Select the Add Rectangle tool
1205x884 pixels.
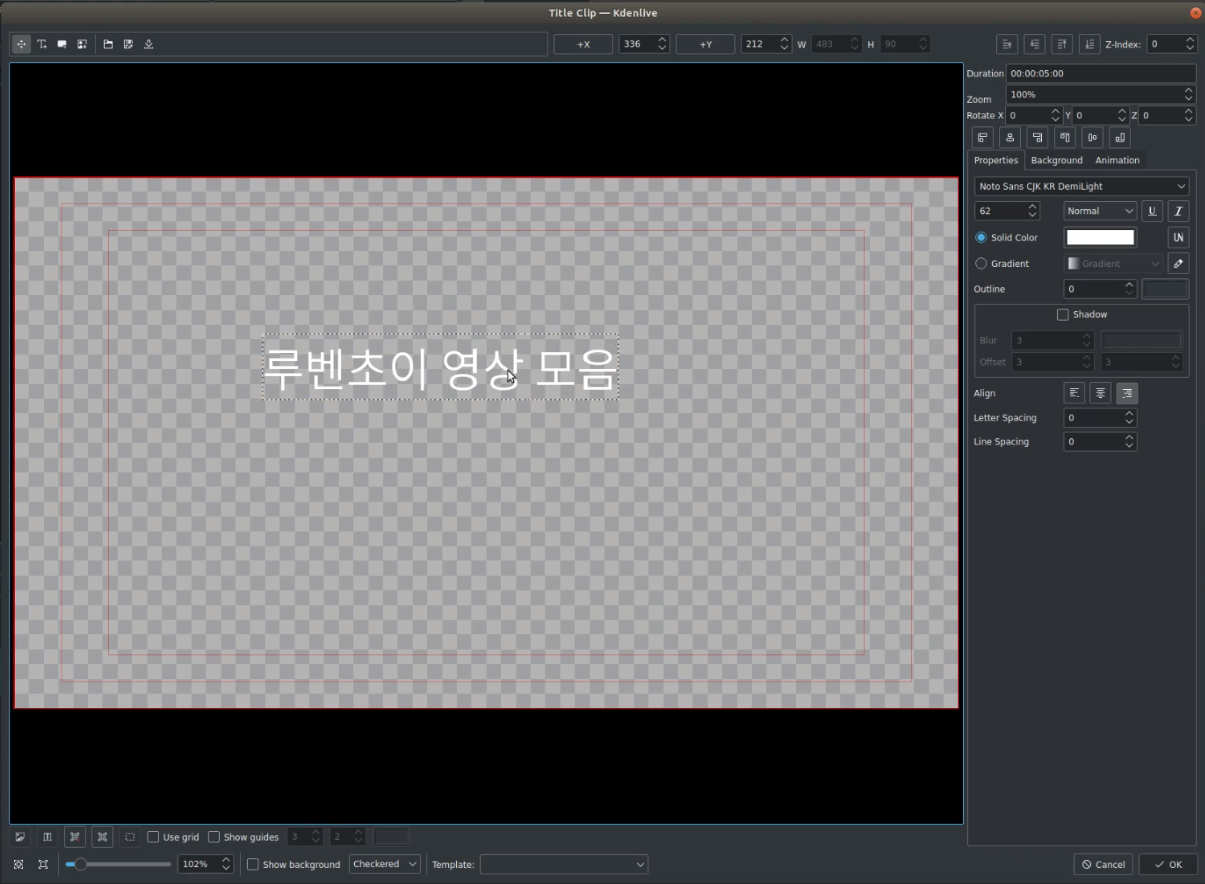62,44
